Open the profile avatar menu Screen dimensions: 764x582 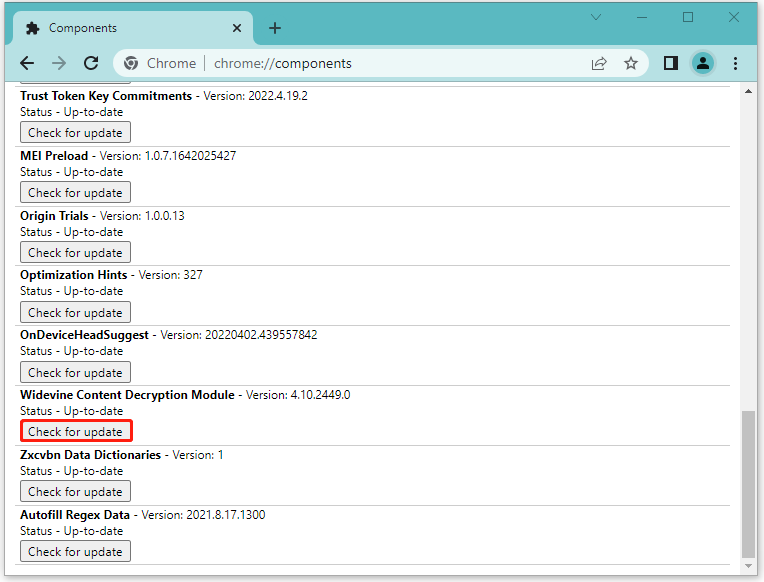(703, 63)
